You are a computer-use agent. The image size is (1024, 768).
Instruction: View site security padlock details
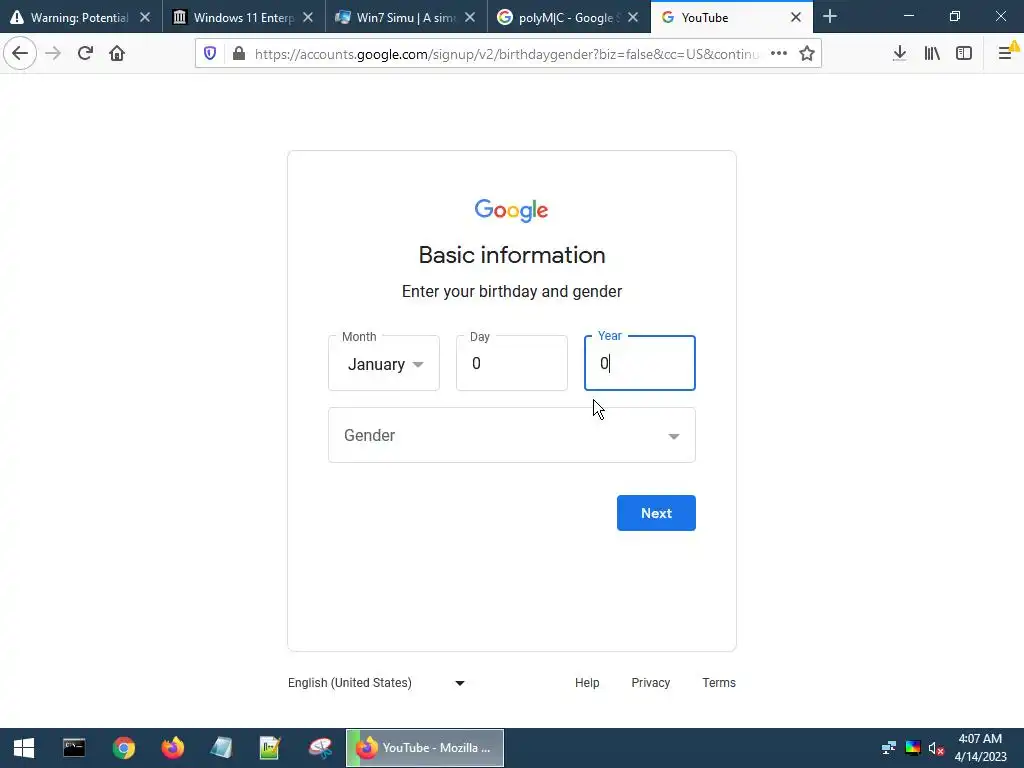click(239, 54)
